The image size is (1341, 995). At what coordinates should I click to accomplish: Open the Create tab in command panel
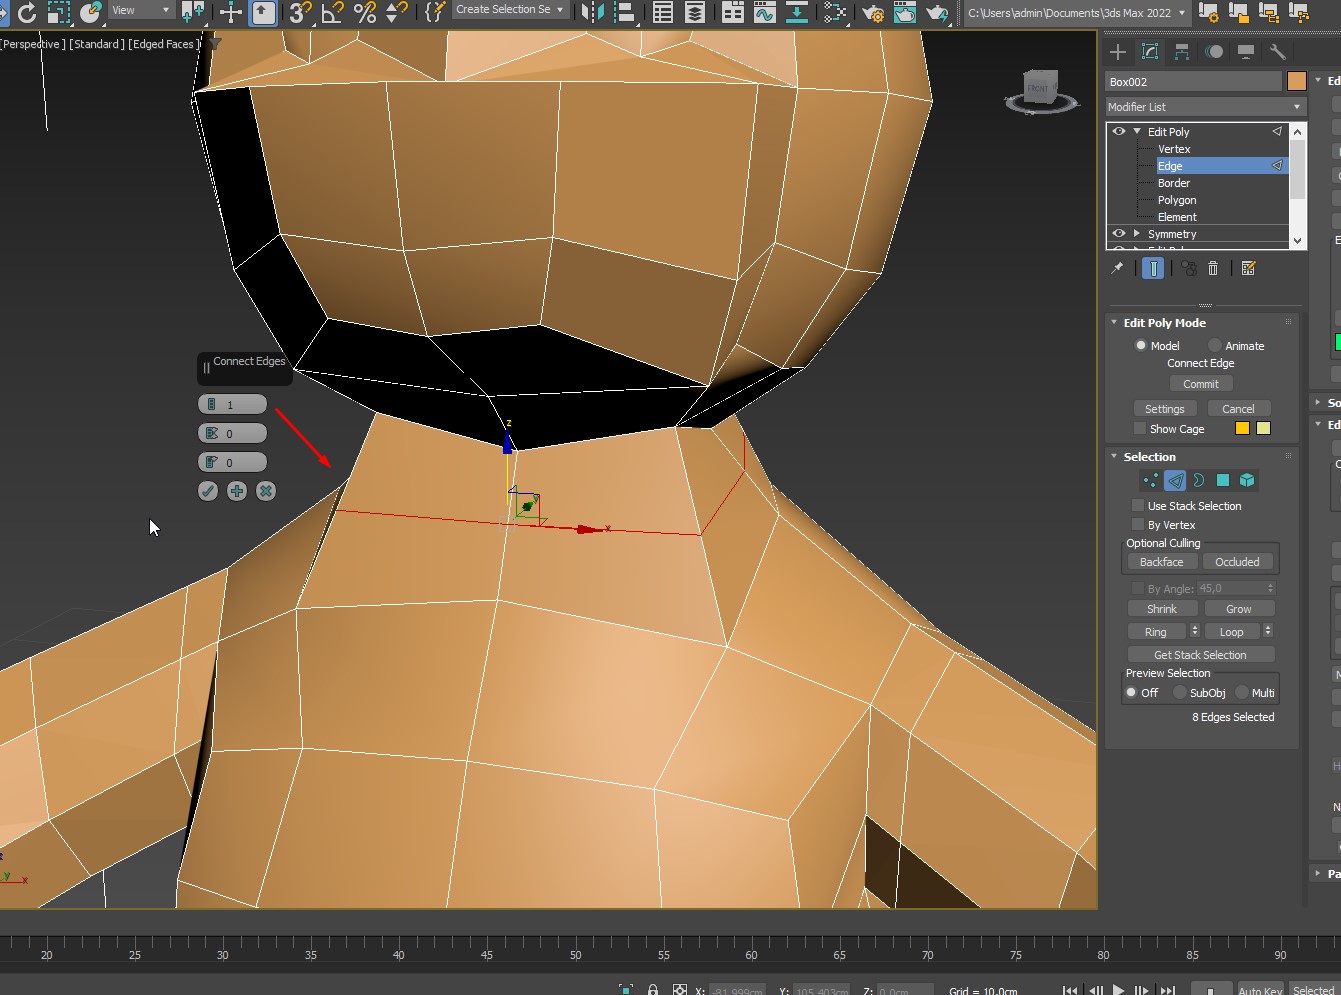(1118, 52)
